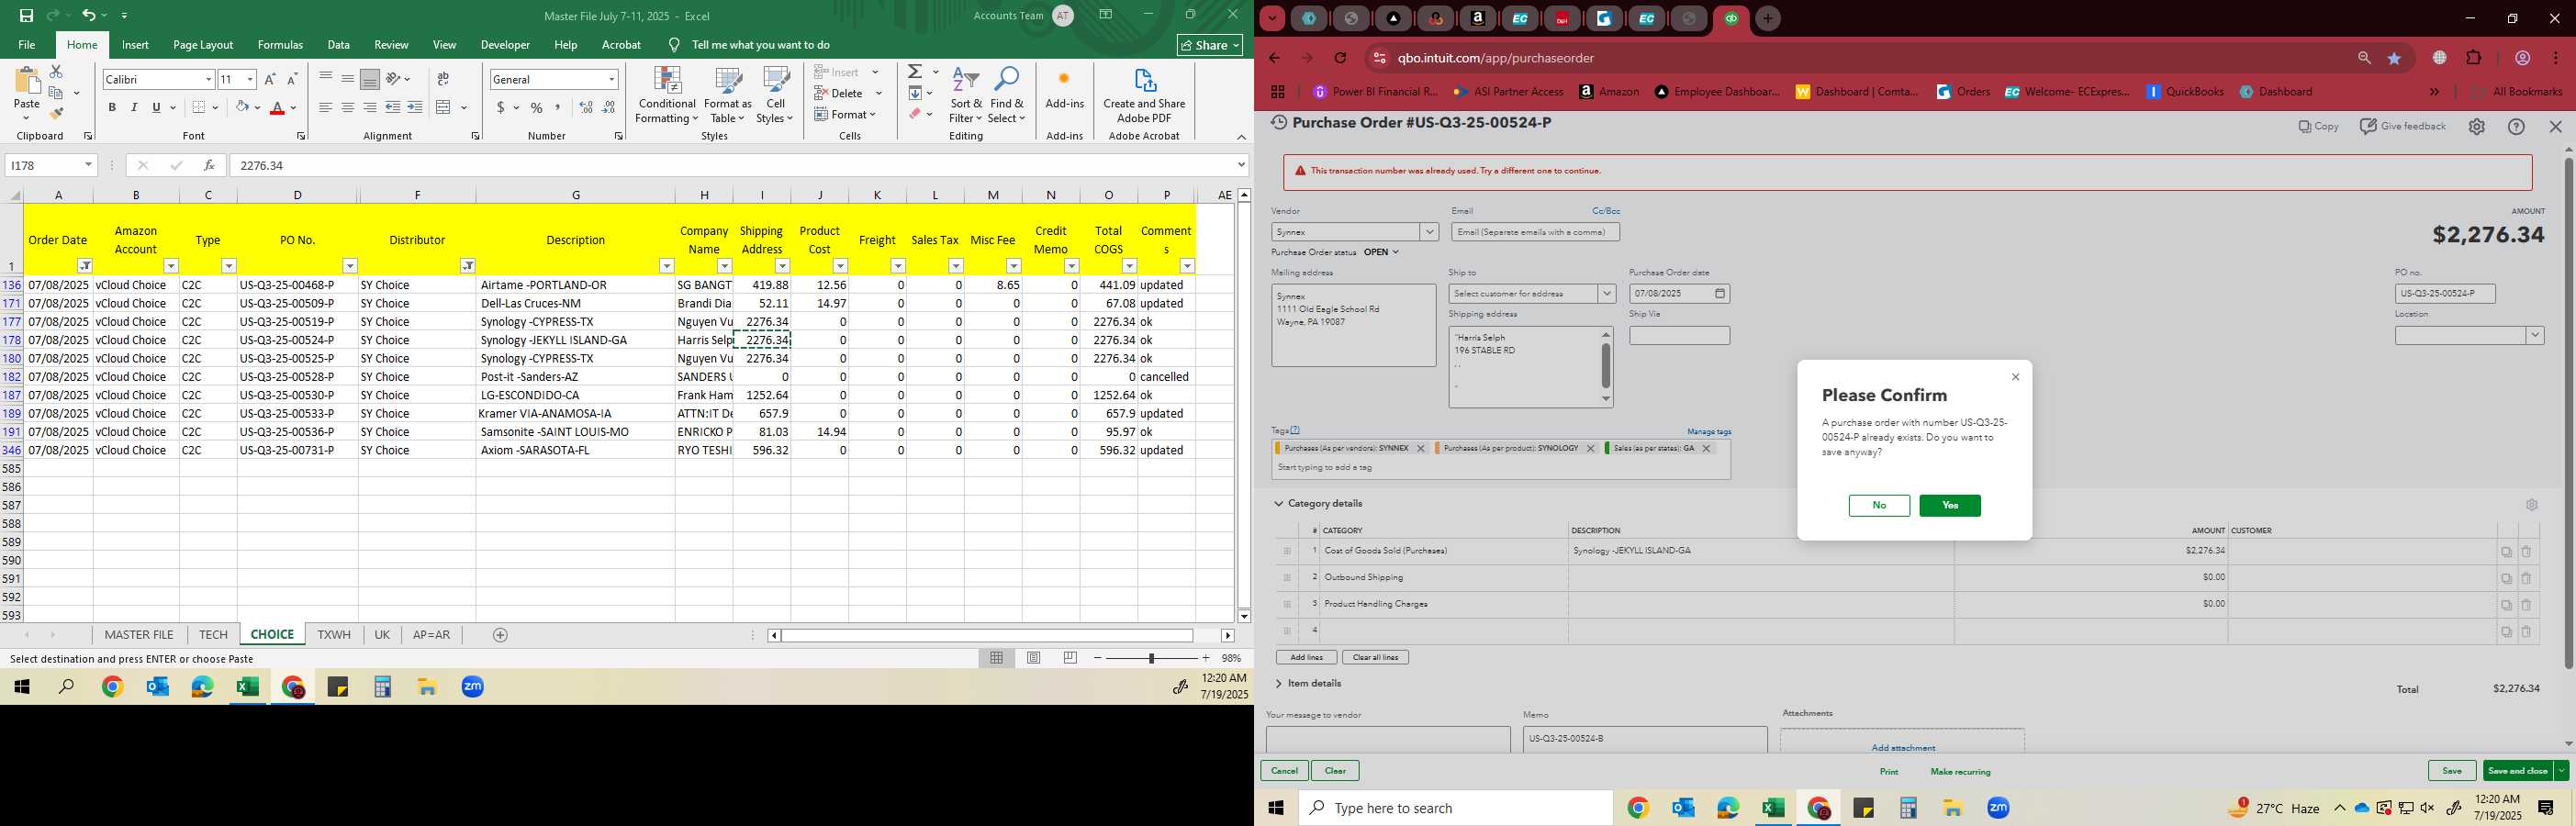Open the AP=AR sheet tab

(x=431, y=635)
